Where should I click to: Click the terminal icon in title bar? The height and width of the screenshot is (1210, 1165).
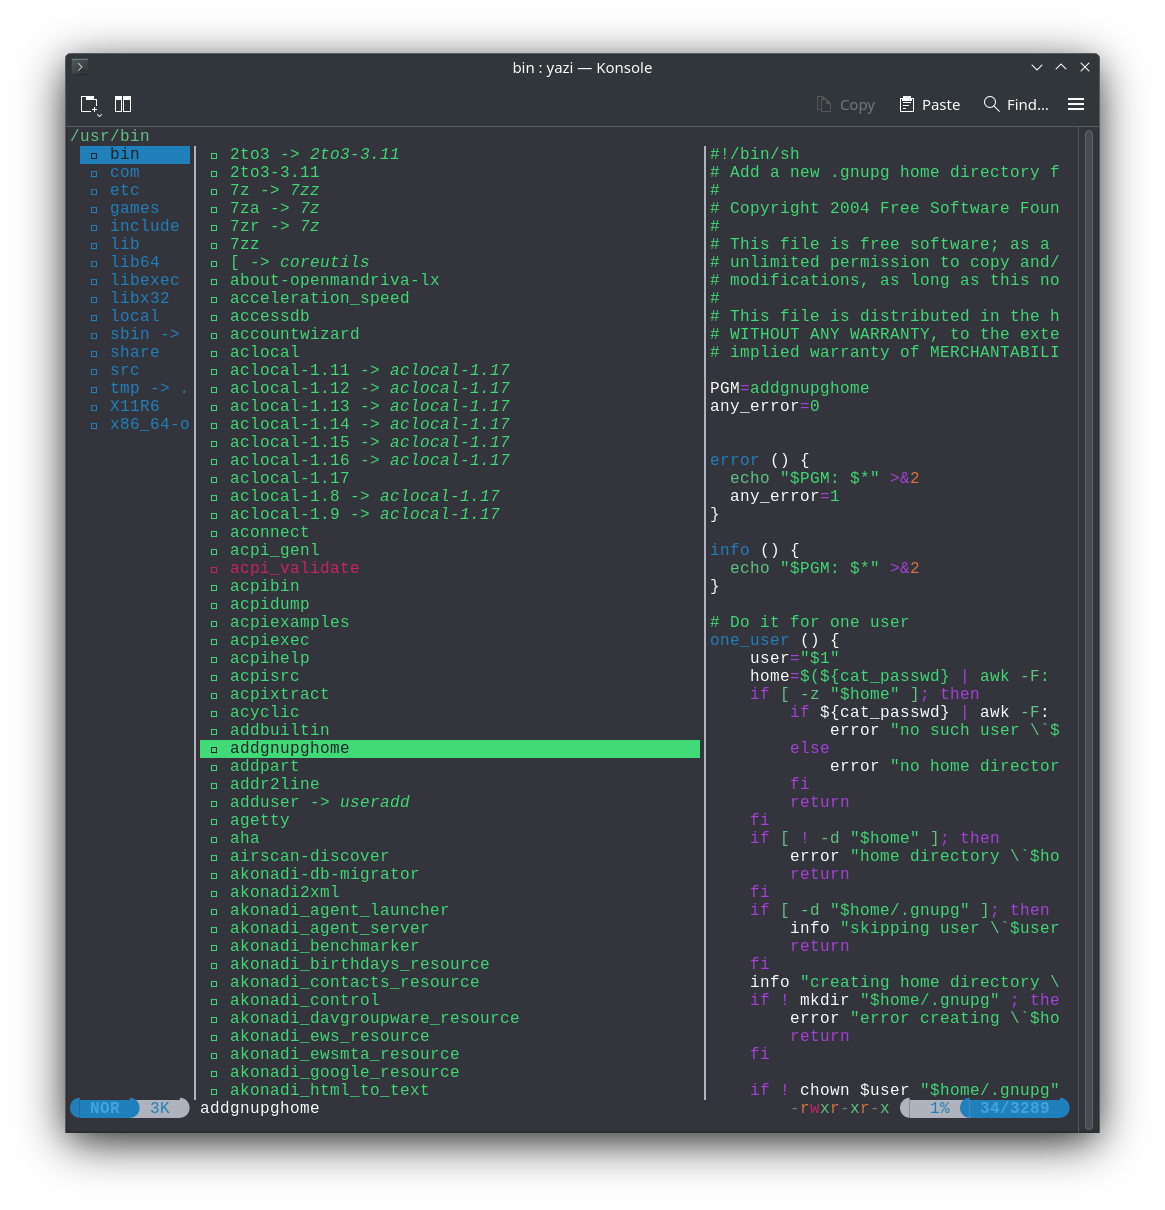(x=80, y=67)
